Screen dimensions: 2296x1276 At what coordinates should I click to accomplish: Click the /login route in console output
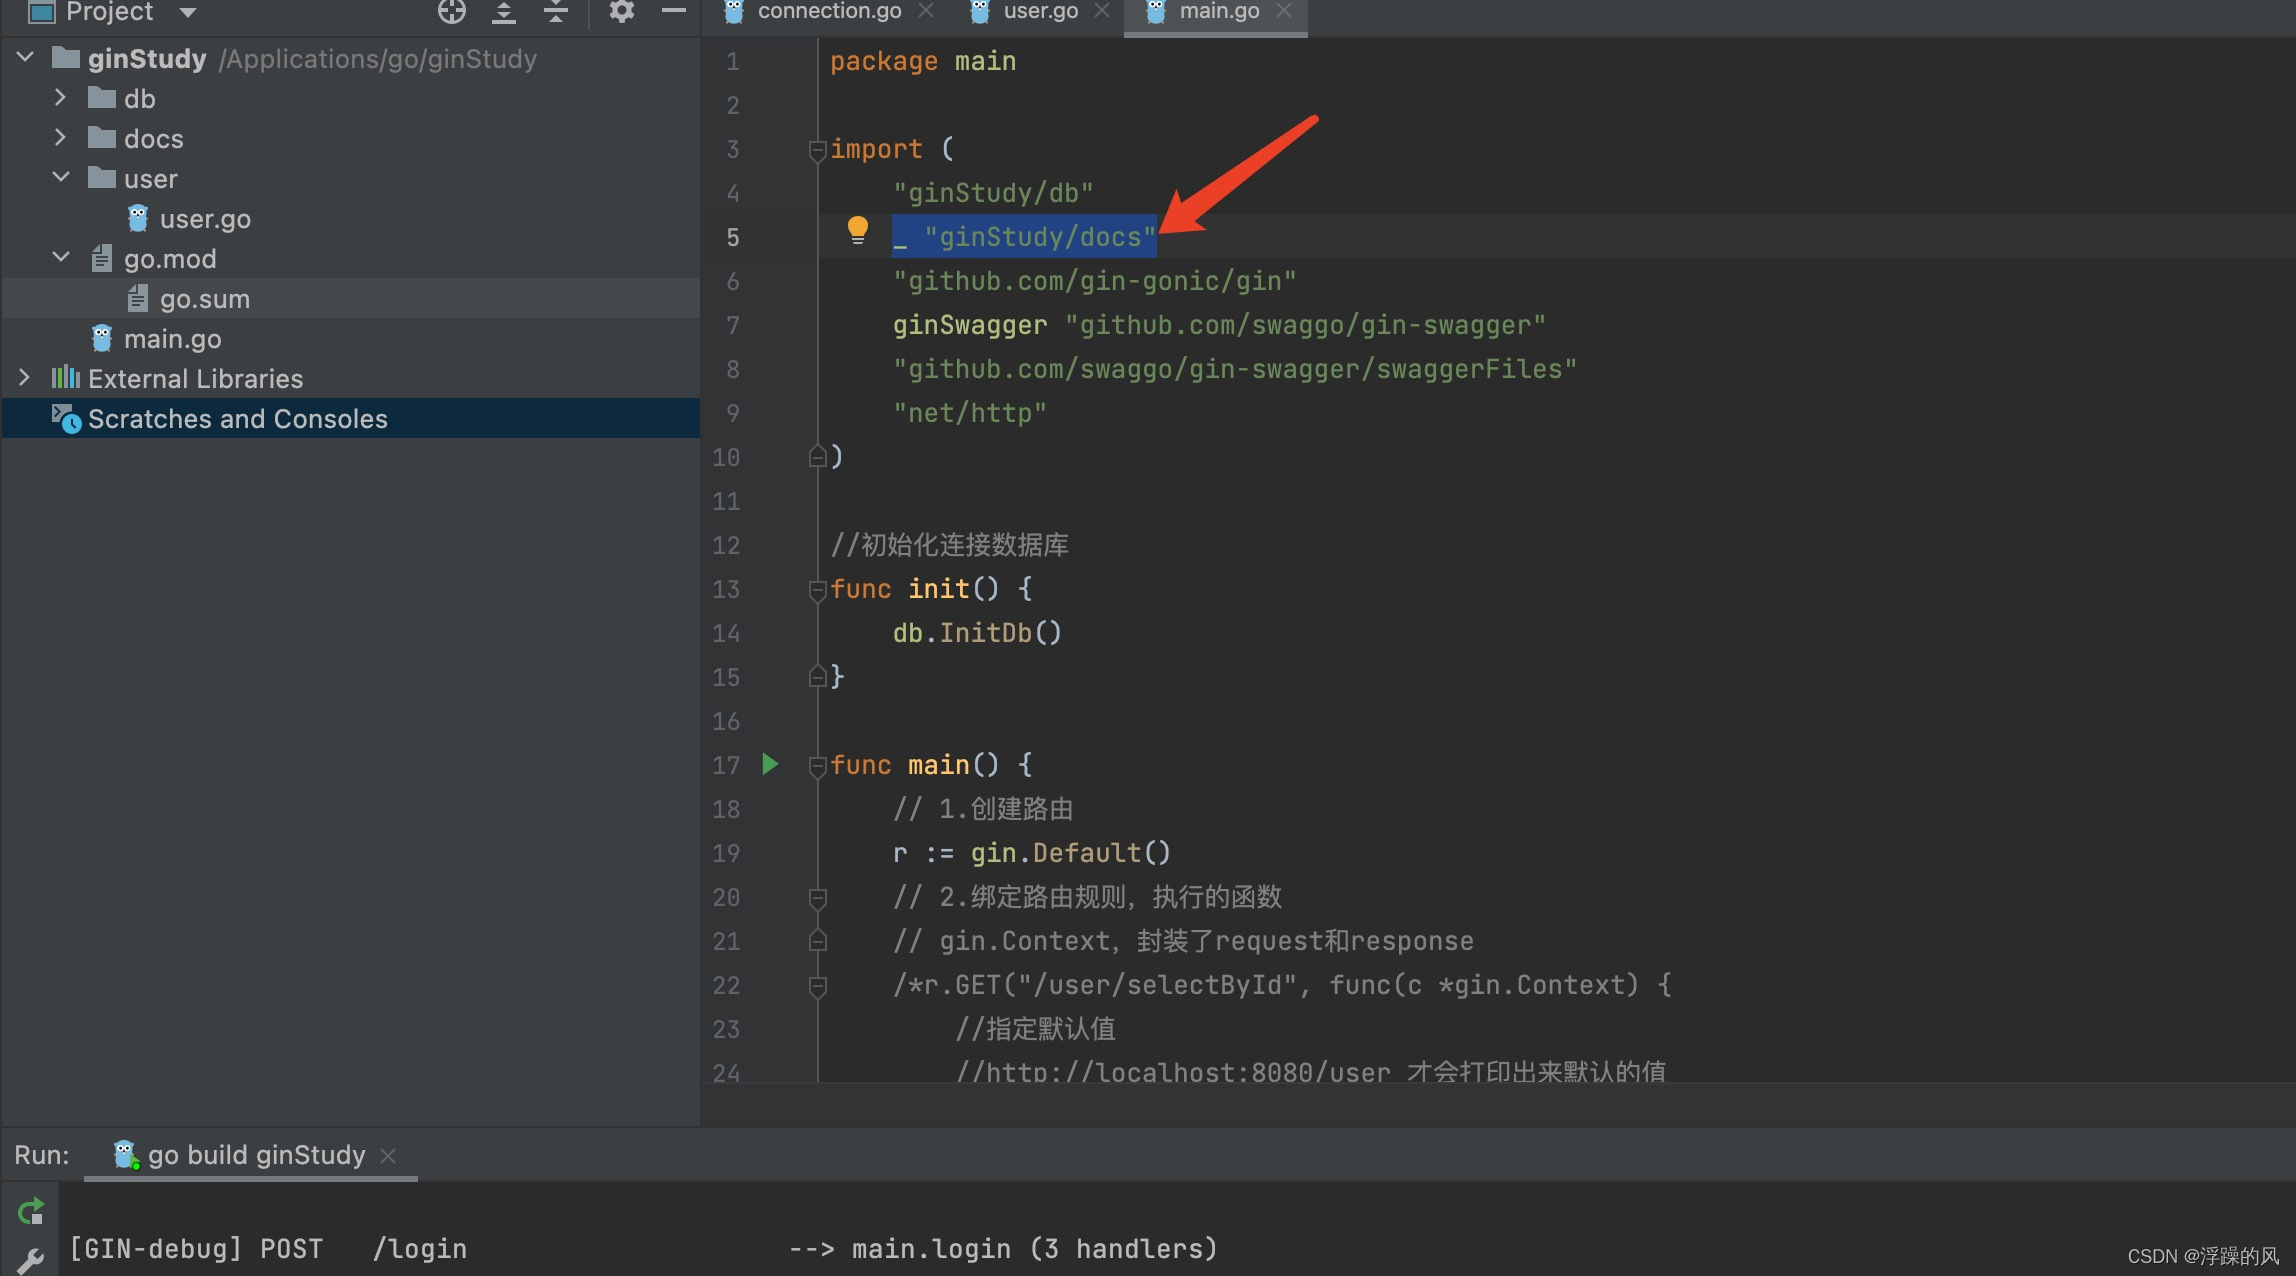[420, 1249]
